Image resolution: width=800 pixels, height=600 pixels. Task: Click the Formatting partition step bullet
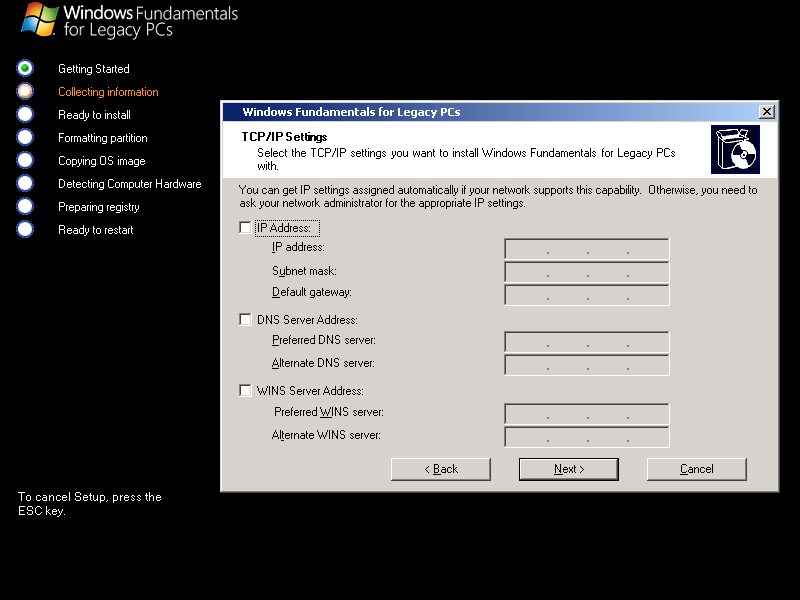click(x=25, y=137)
